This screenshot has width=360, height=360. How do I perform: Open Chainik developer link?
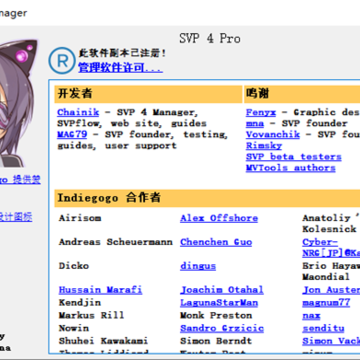78,112
